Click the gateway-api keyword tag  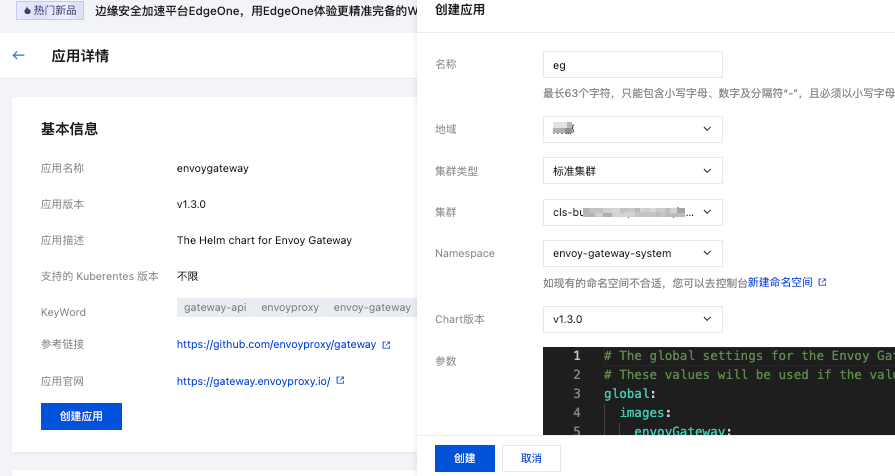(215, 308)
